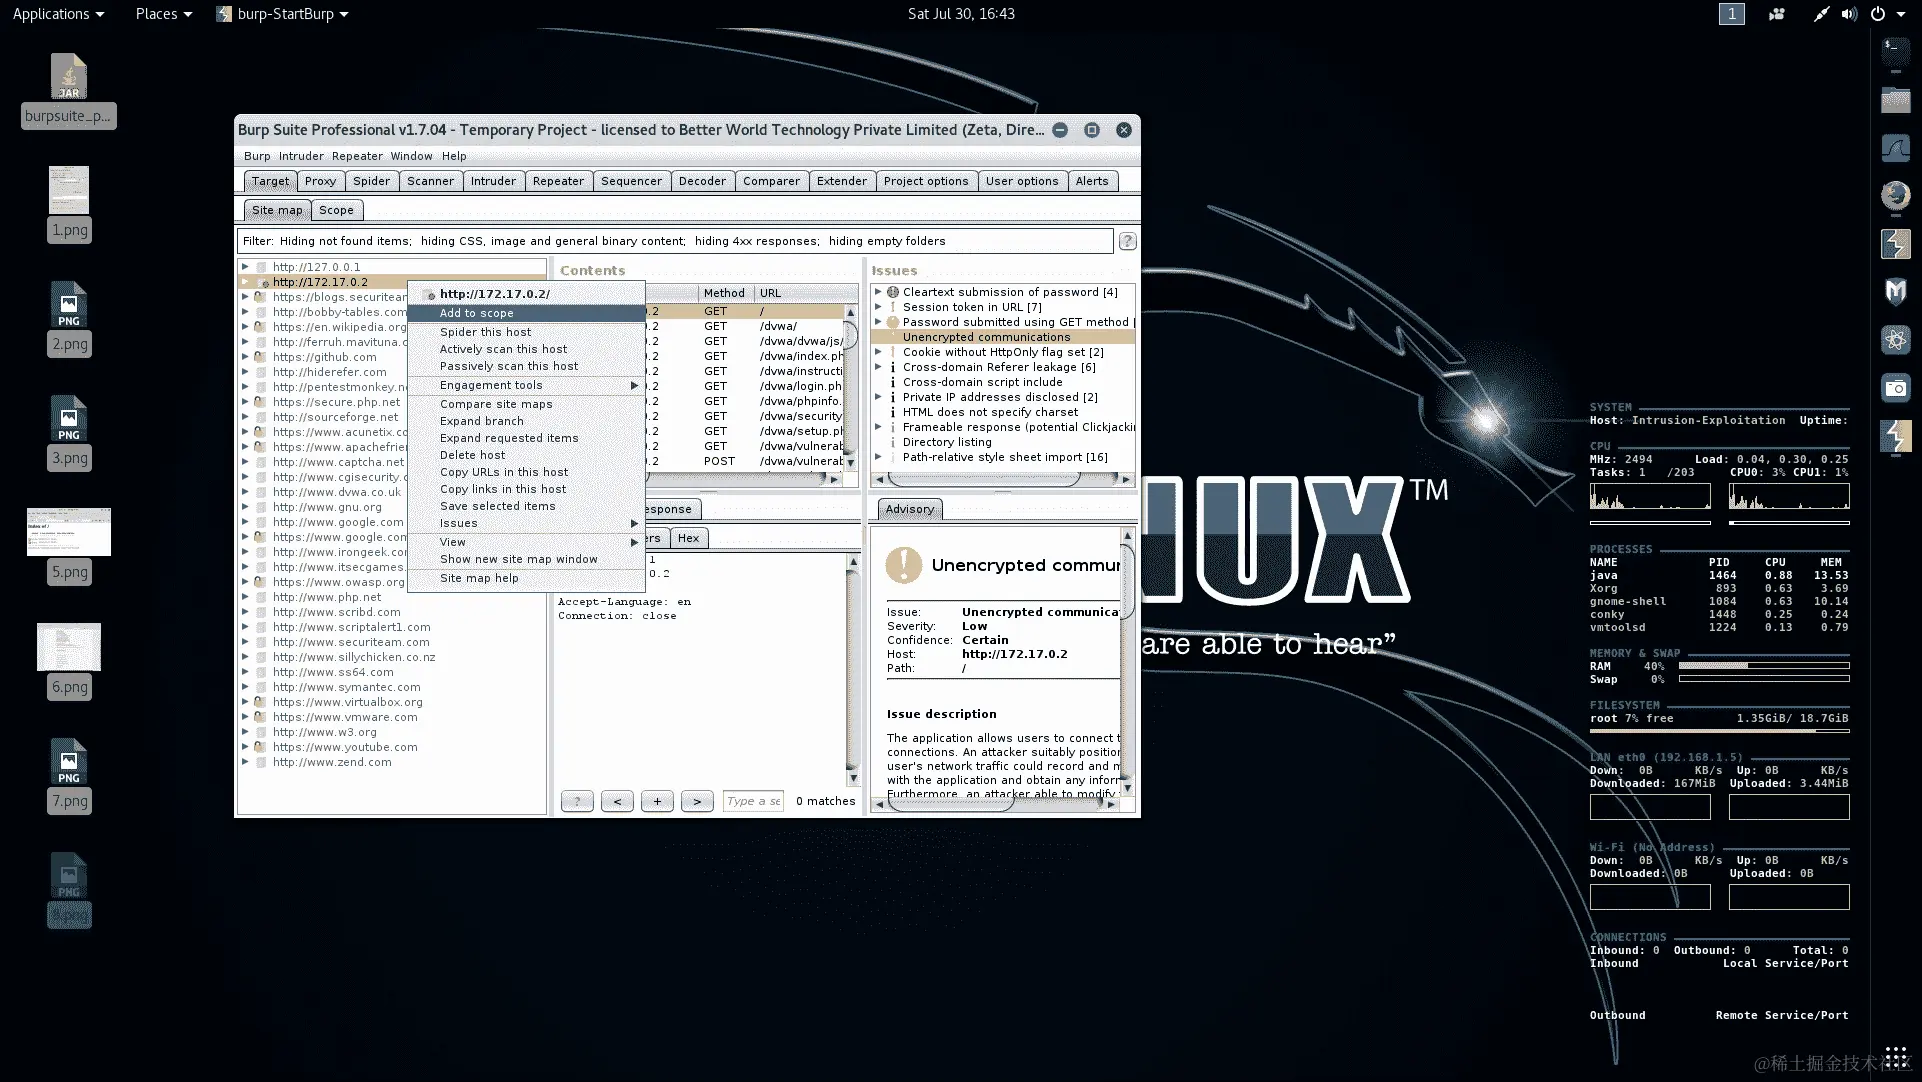Choose Spider this host
Screen dimensions: 1922x1082
point(526,332)
